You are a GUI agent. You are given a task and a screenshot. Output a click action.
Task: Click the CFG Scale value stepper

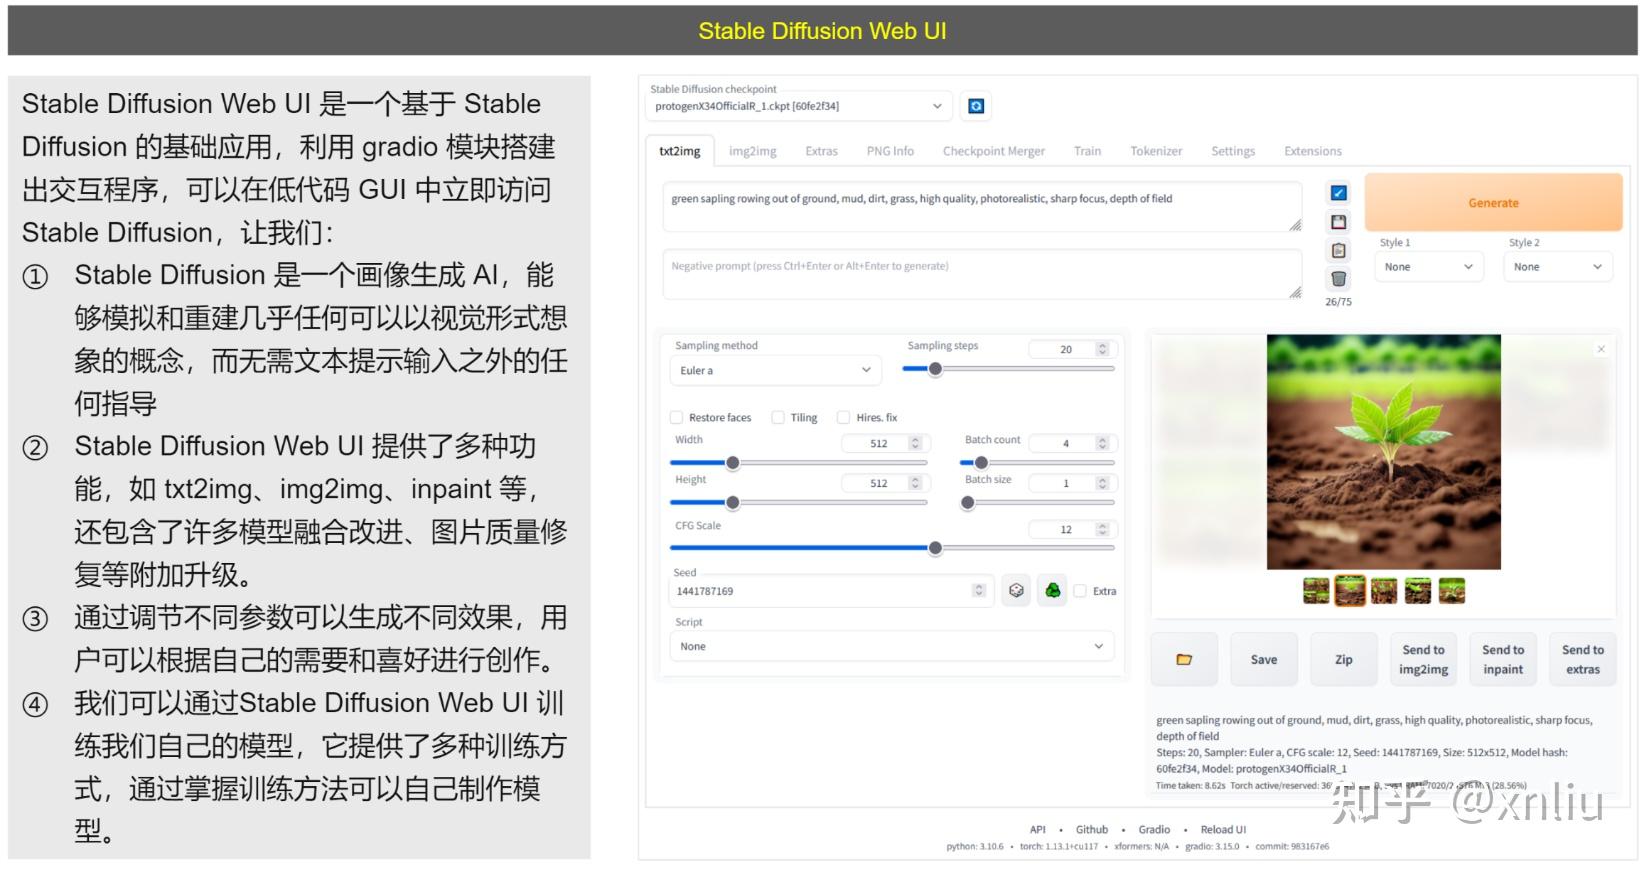click(x=1102, y=530)
